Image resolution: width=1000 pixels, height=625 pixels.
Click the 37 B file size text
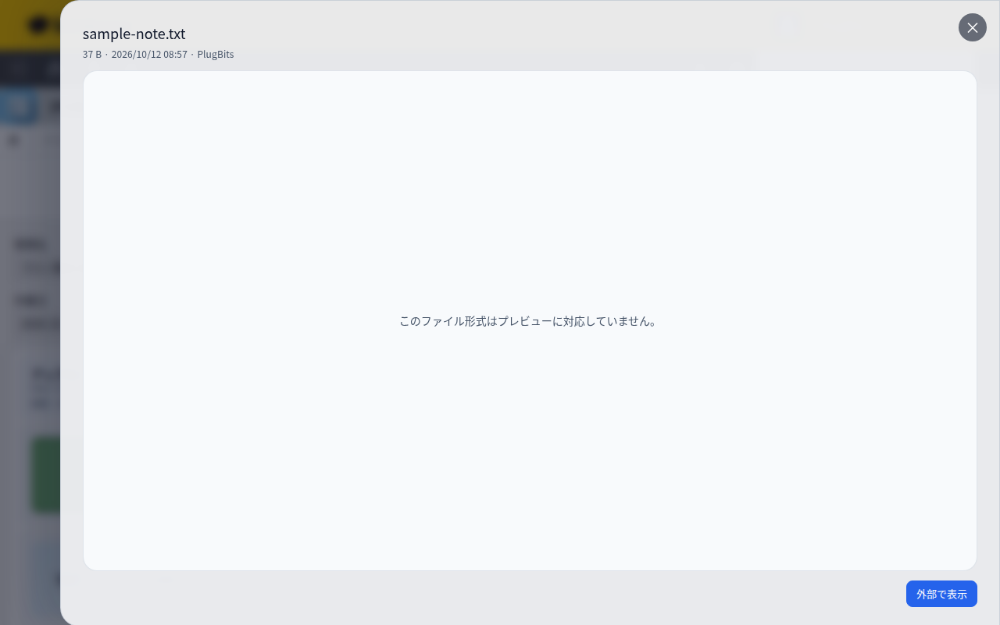(x=92, y=54)
